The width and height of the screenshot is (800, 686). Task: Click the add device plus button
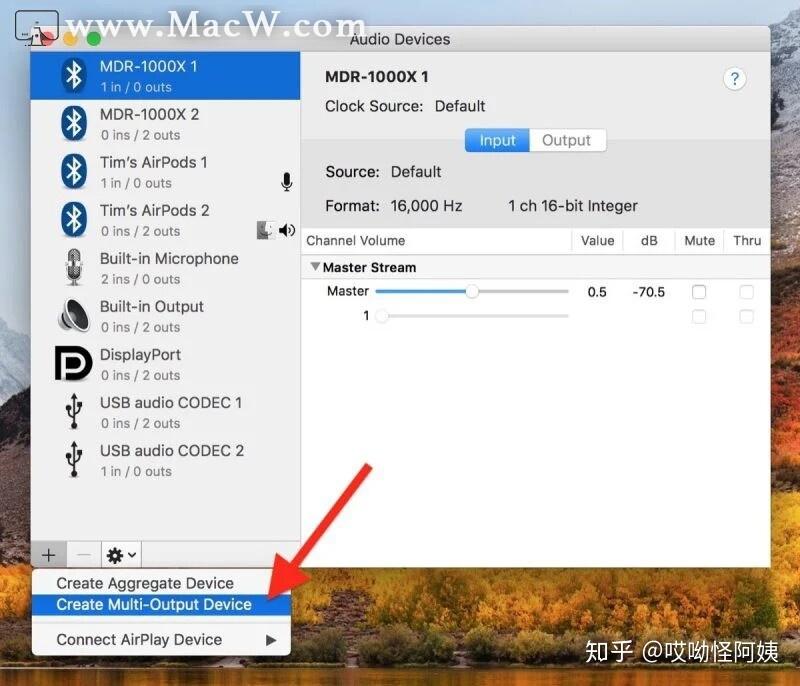coord(47,554)
